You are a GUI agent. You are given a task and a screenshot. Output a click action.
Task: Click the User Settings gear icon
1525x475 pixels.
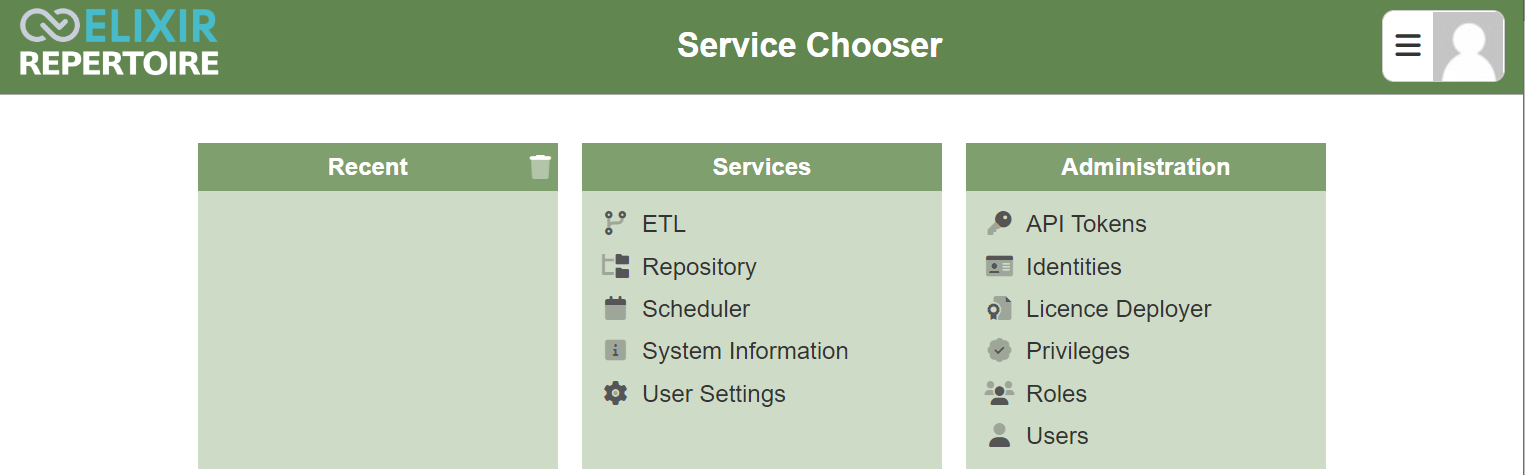point(616,394)
